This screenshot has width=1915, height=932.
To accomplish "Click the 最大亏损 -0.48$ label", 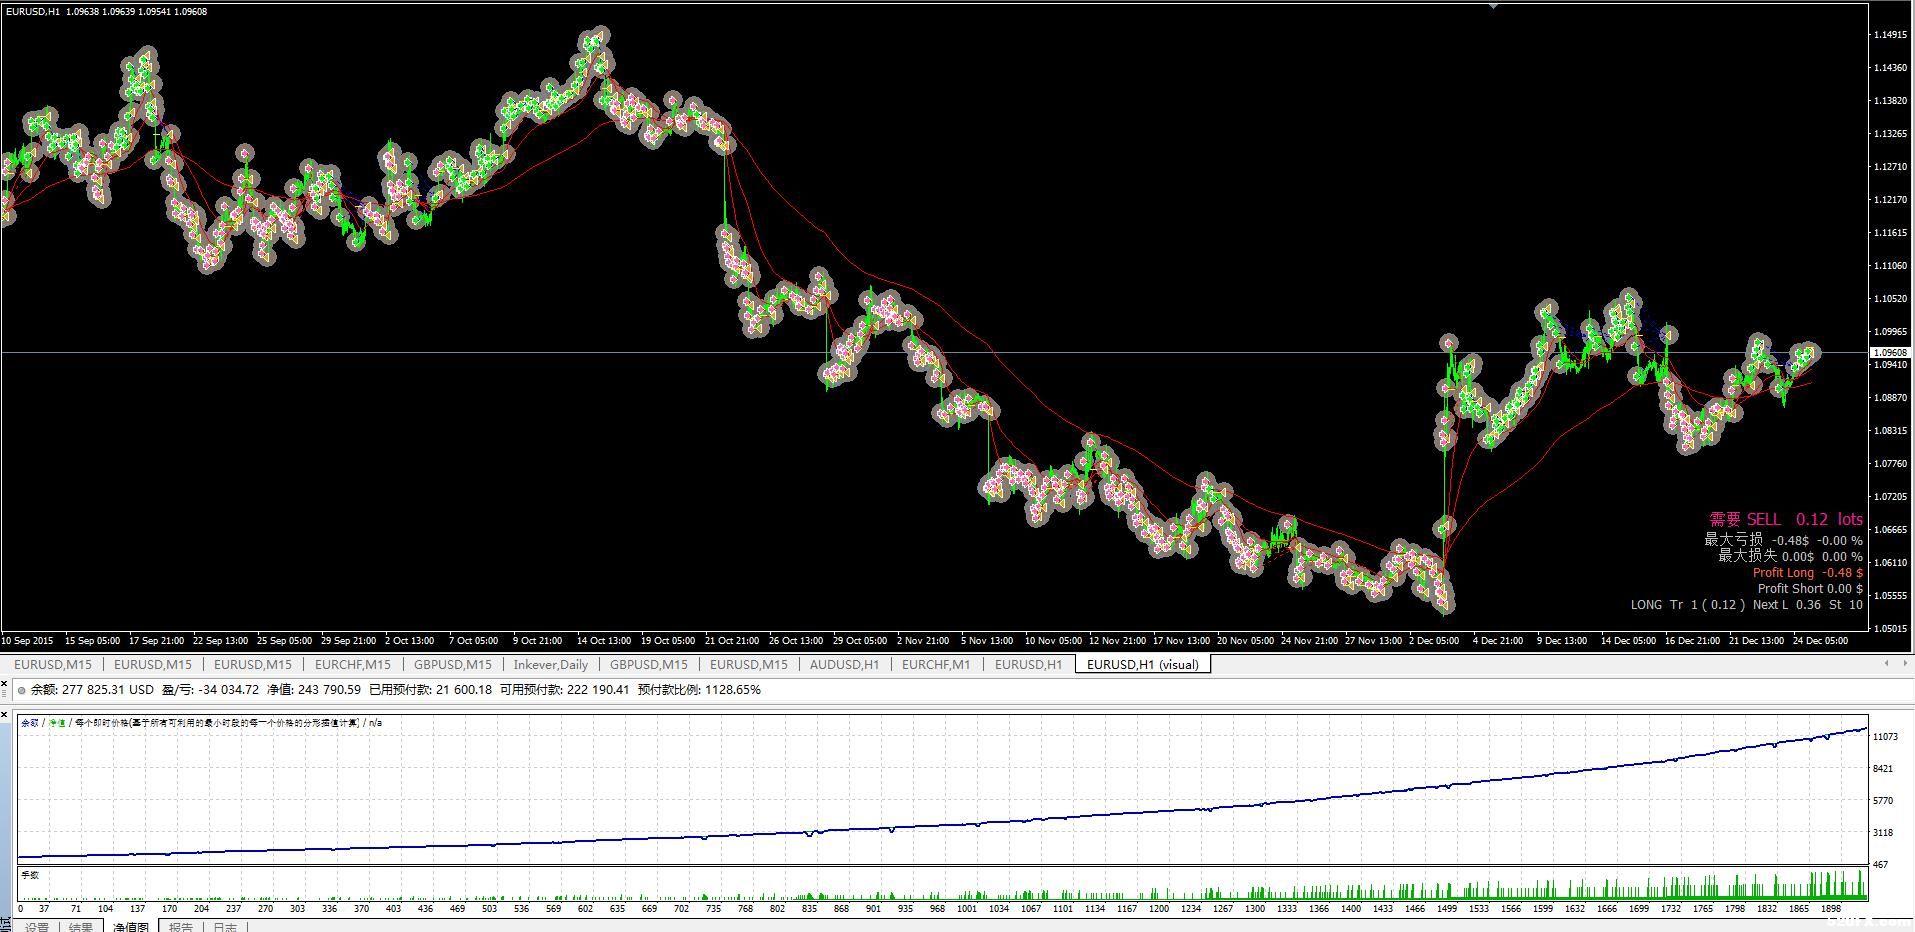I will coord(1783,540).
